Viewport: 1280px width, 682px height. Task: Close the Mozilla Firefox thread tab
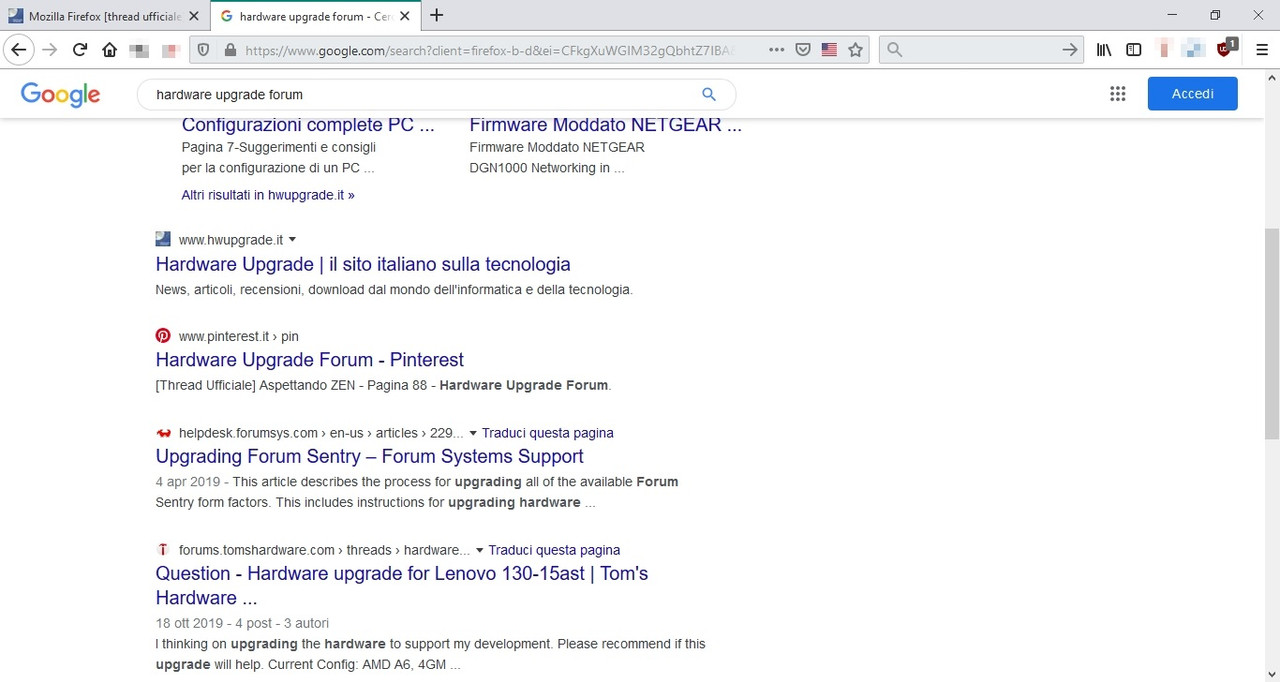point(193,16)
